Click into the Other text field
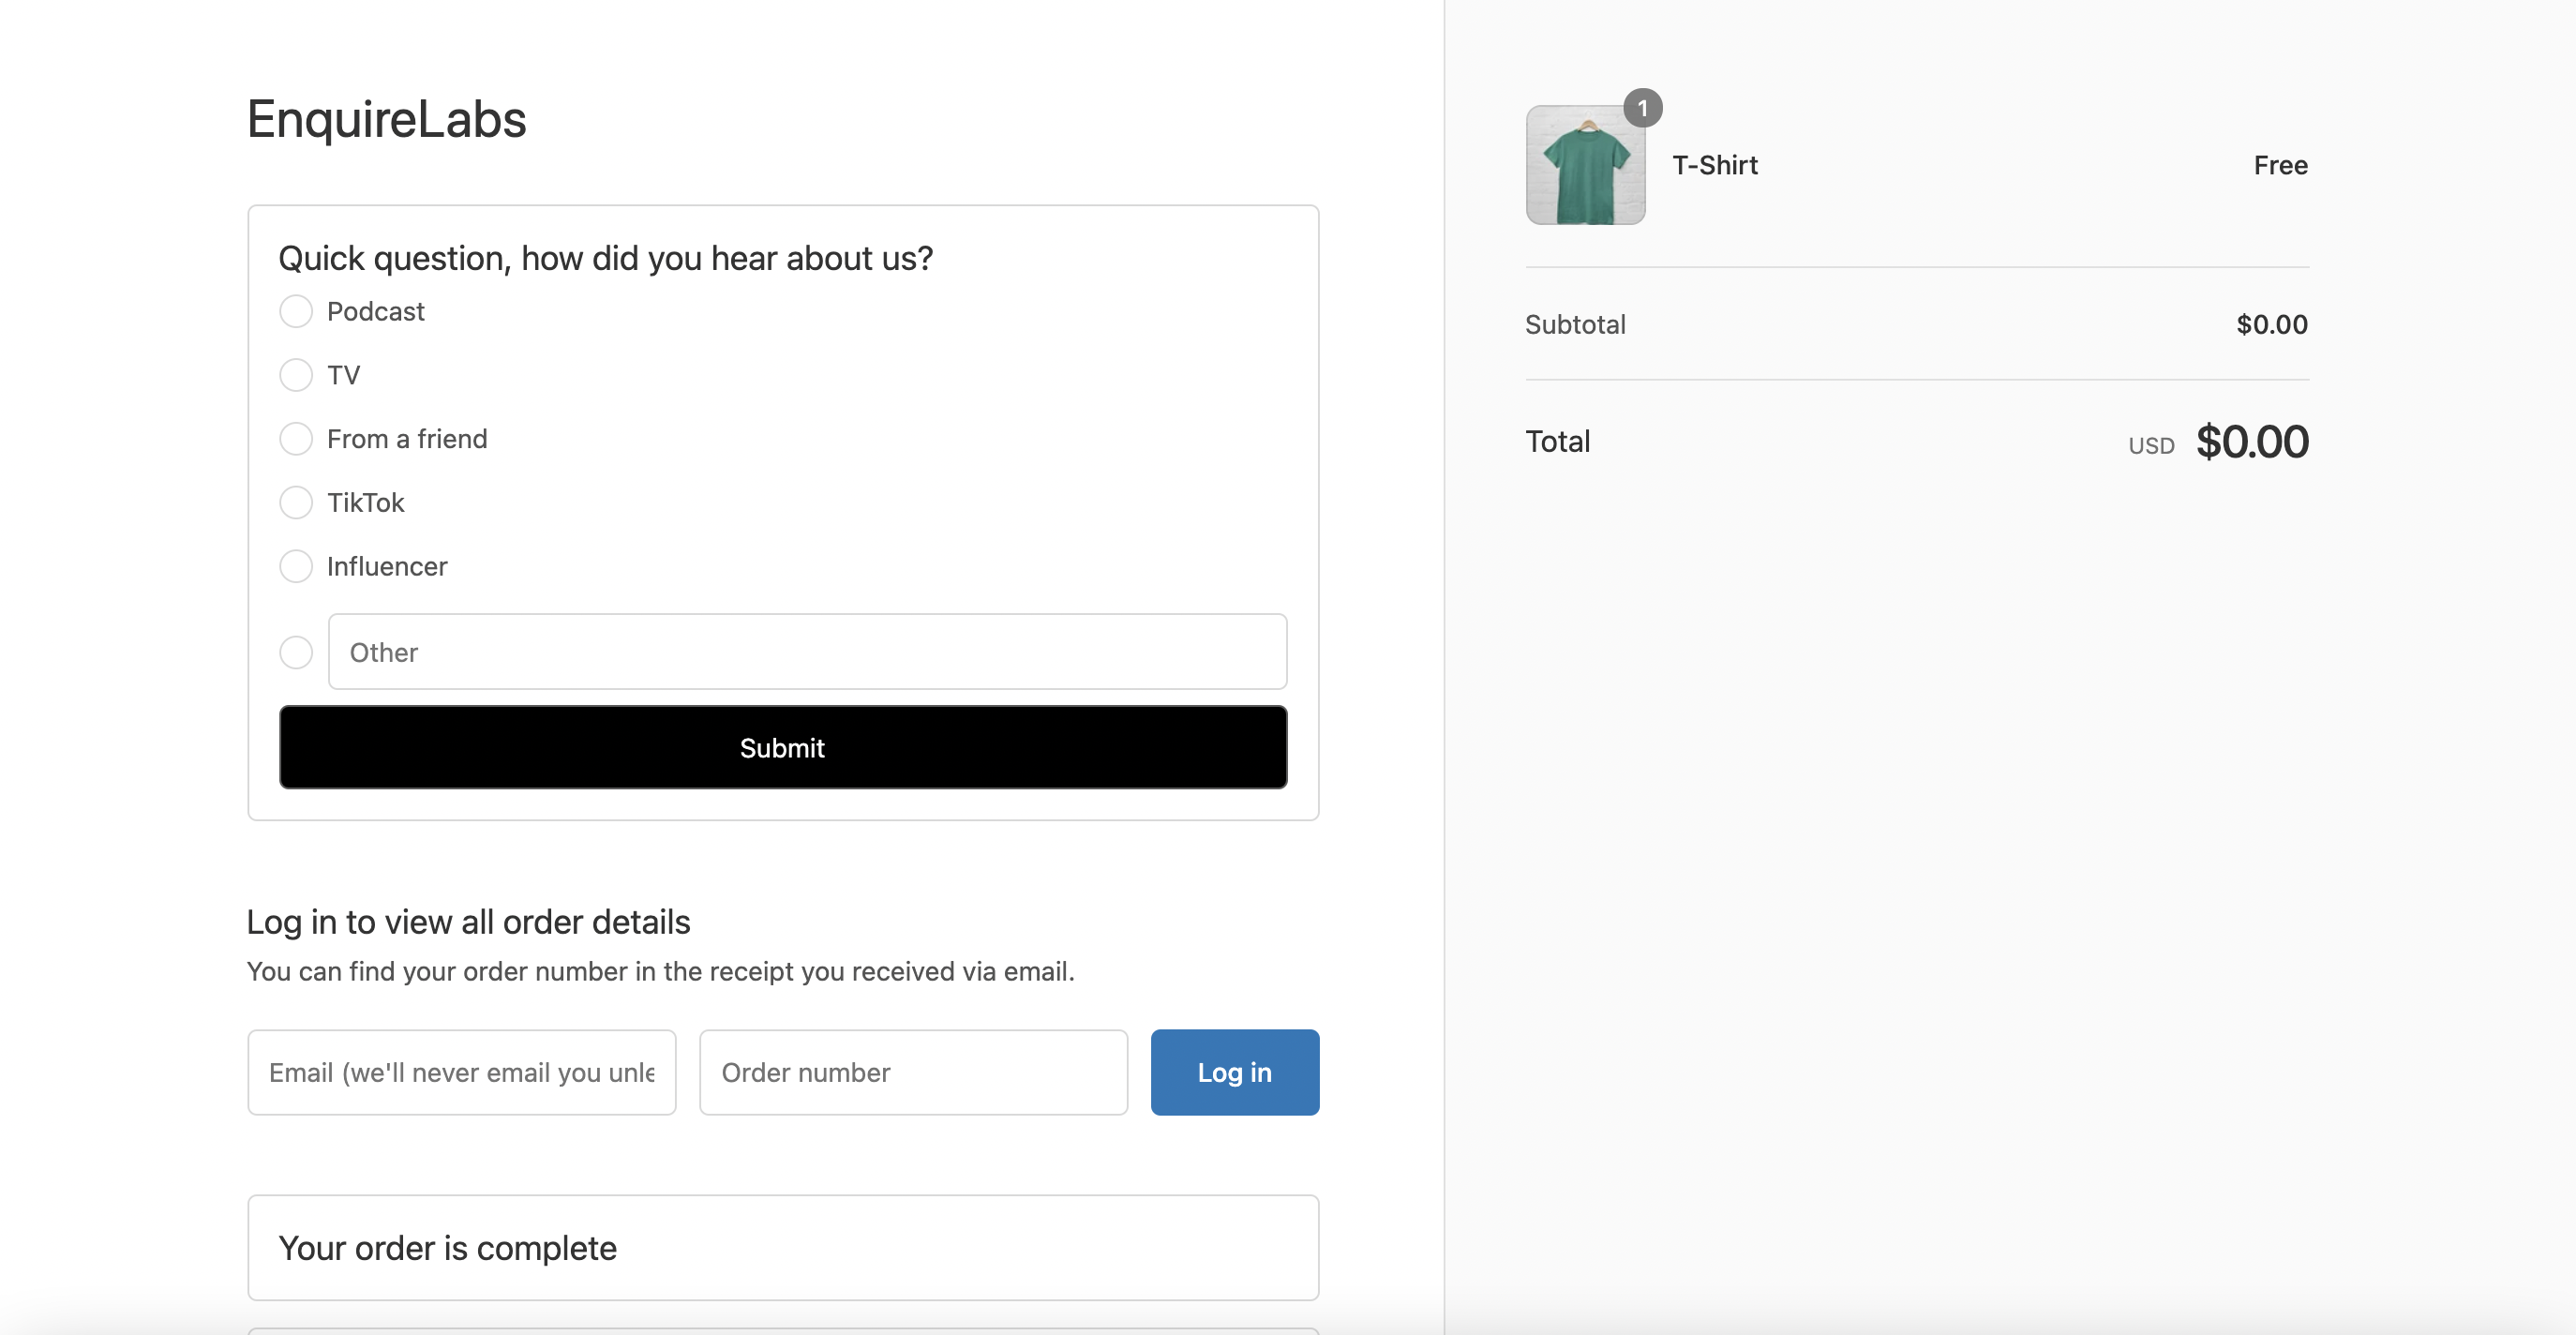 806,652
